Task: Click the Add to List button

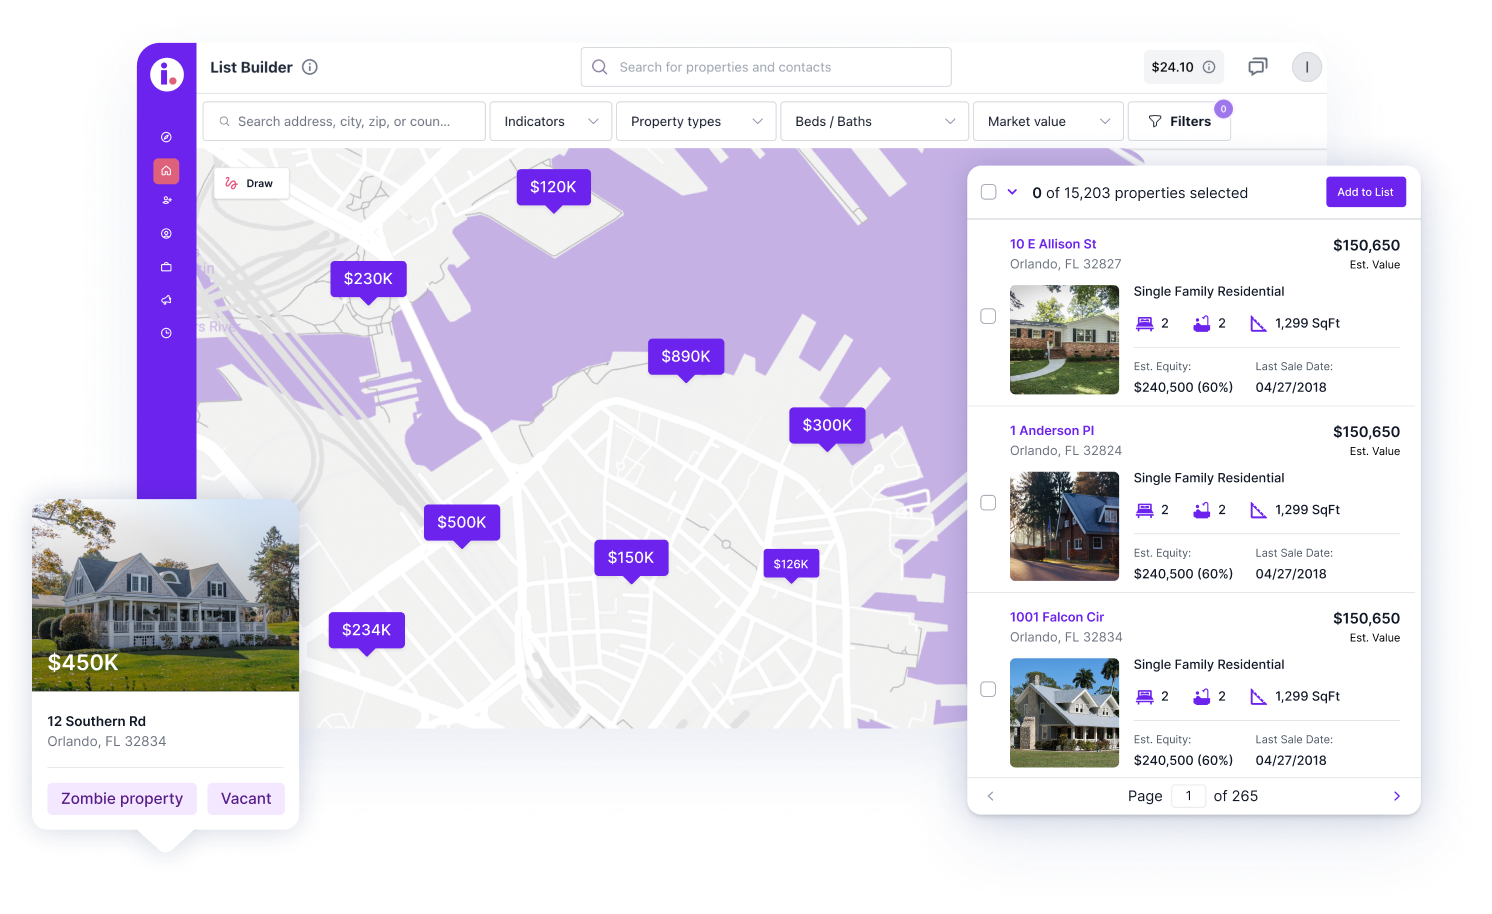Action: (1365, 192)
